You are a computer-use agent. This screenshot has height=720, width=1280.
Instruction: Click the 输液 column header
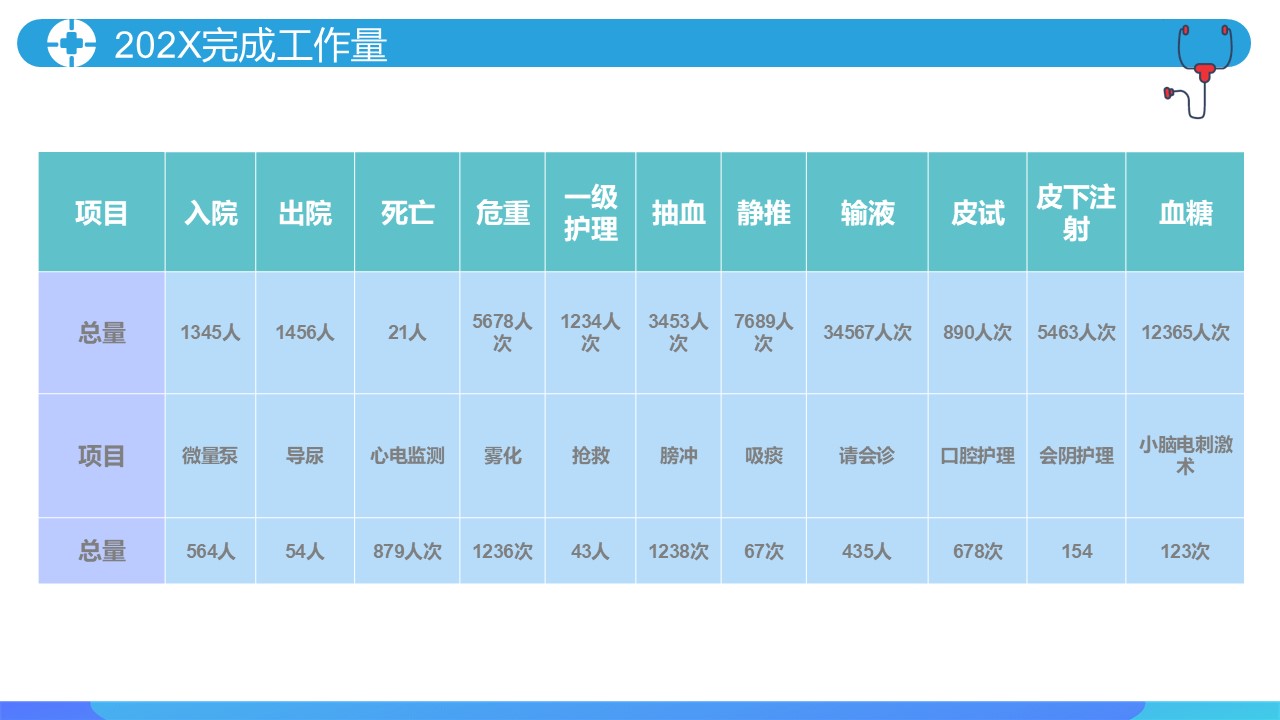pyautogui.click(x=868, y=212)
